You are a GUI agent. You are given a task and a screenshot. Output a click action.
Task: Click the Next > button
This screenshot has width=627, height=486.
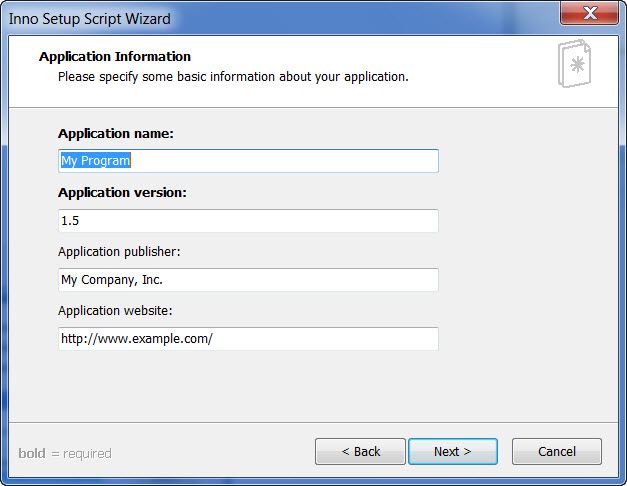click(452, 452)
